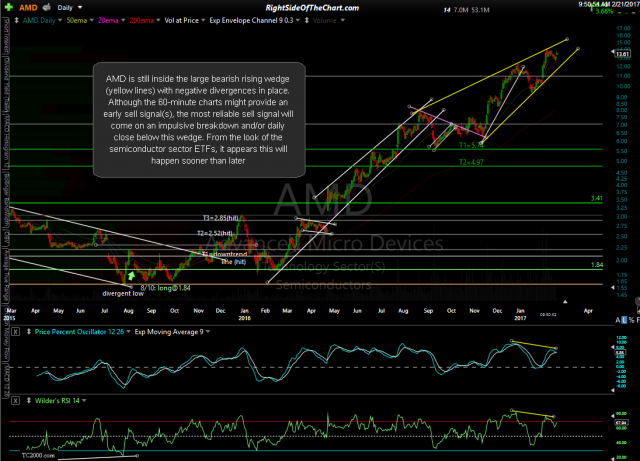Screen dimensions: 640x461
Task: Open the 50ema indicator dropdown
Action: (x=91, y=20)
